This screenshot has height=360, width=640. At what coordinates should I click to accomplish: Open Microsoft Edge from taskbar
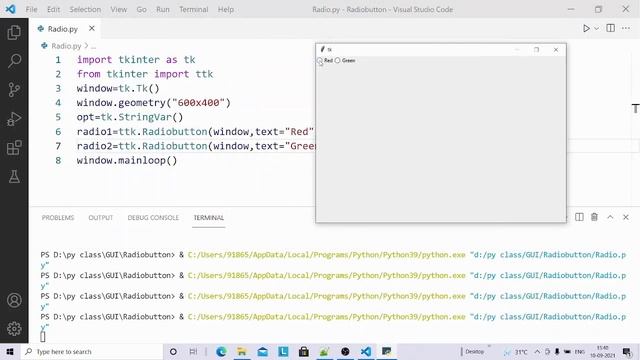221,351
